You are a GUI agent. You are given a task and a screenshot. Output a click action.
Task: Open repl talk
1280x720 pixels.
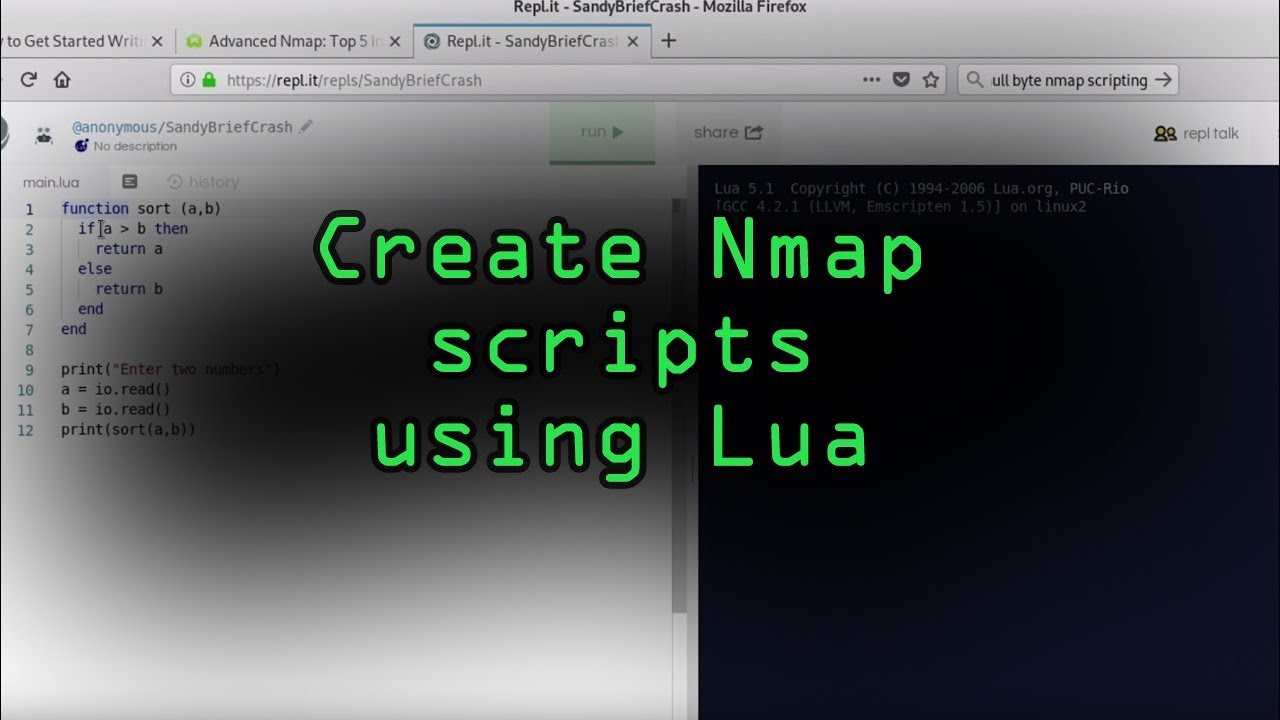pos(1196,133)
